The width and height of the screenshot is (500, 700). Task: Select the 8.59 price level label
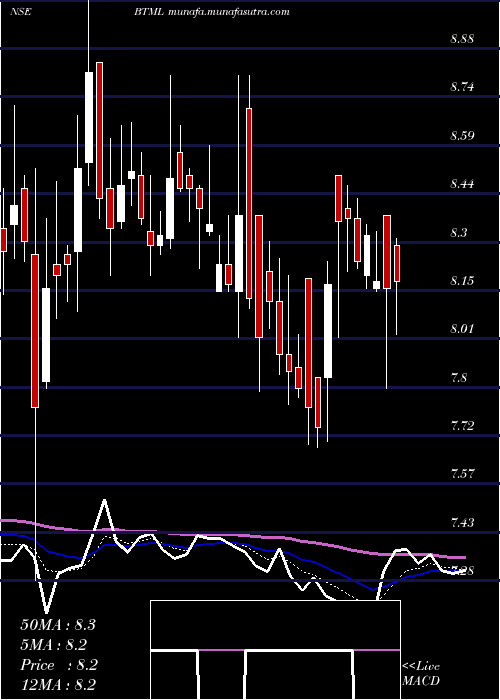point(462,136)
